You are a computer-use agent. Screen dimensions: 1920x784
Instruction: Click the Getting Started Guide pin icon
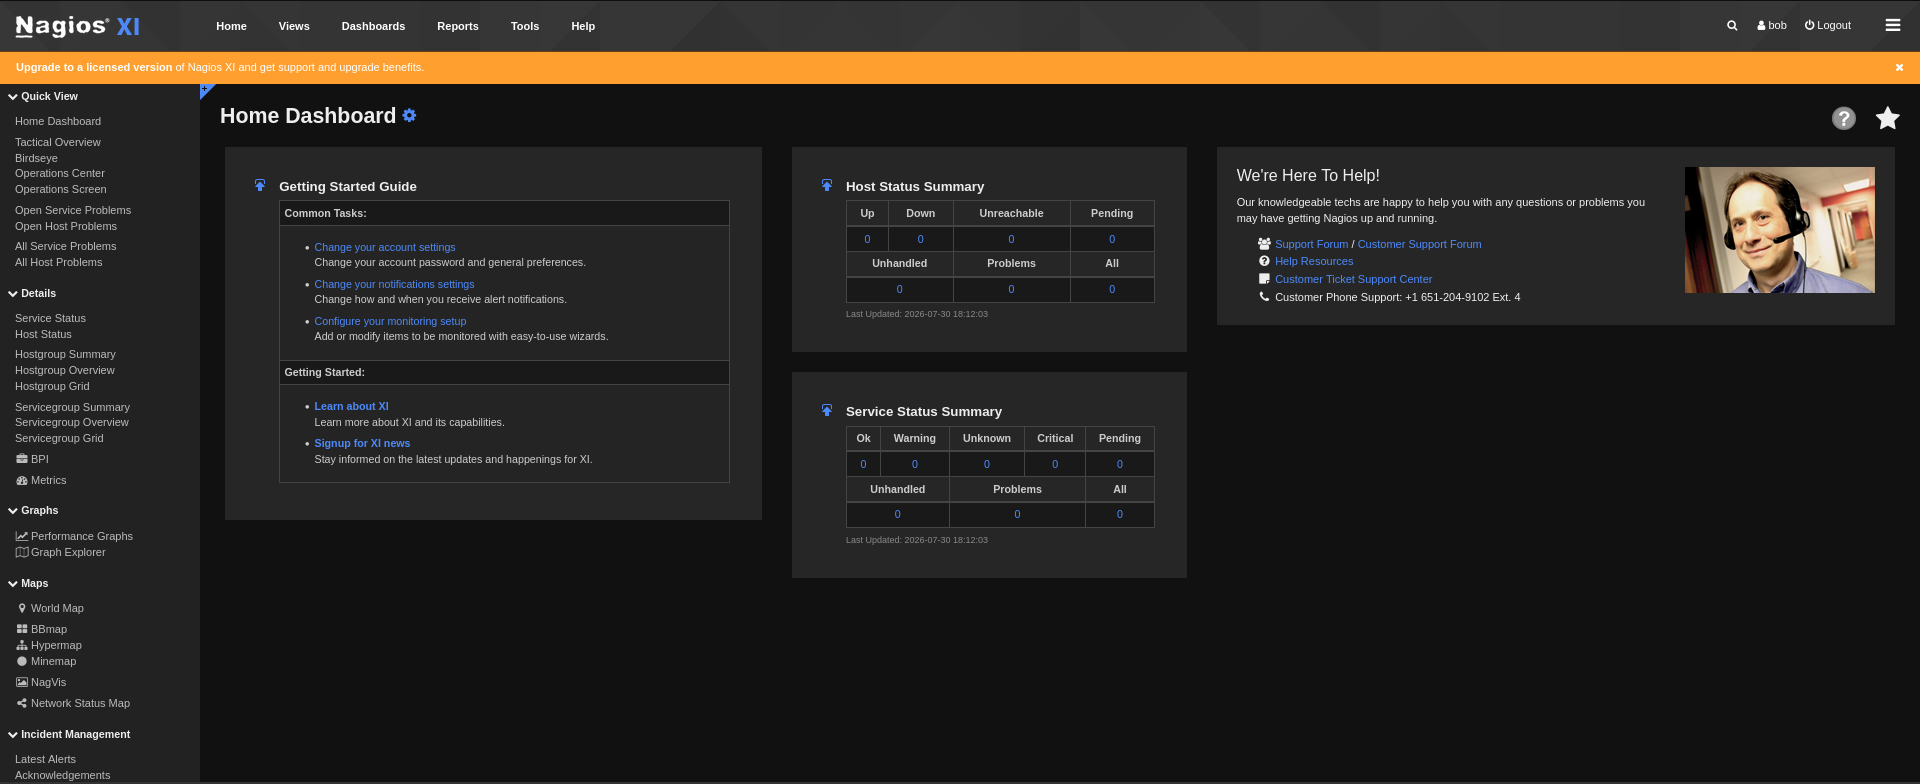click(260, 185)
